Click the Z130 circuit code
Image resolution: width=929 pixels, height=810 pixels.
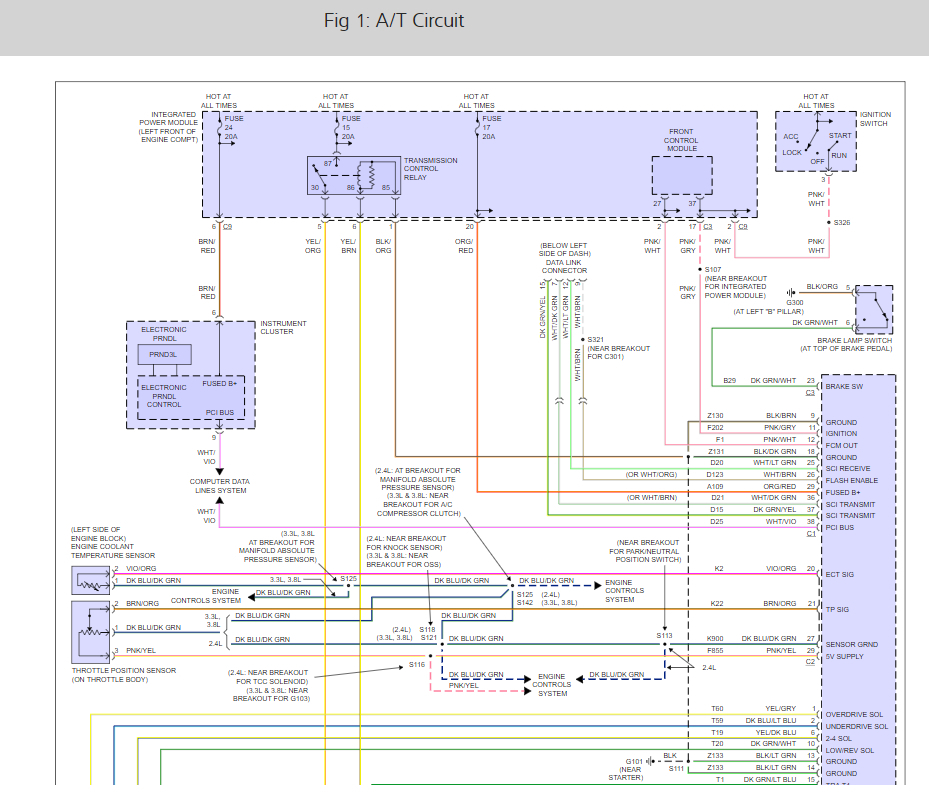[715, 416]
